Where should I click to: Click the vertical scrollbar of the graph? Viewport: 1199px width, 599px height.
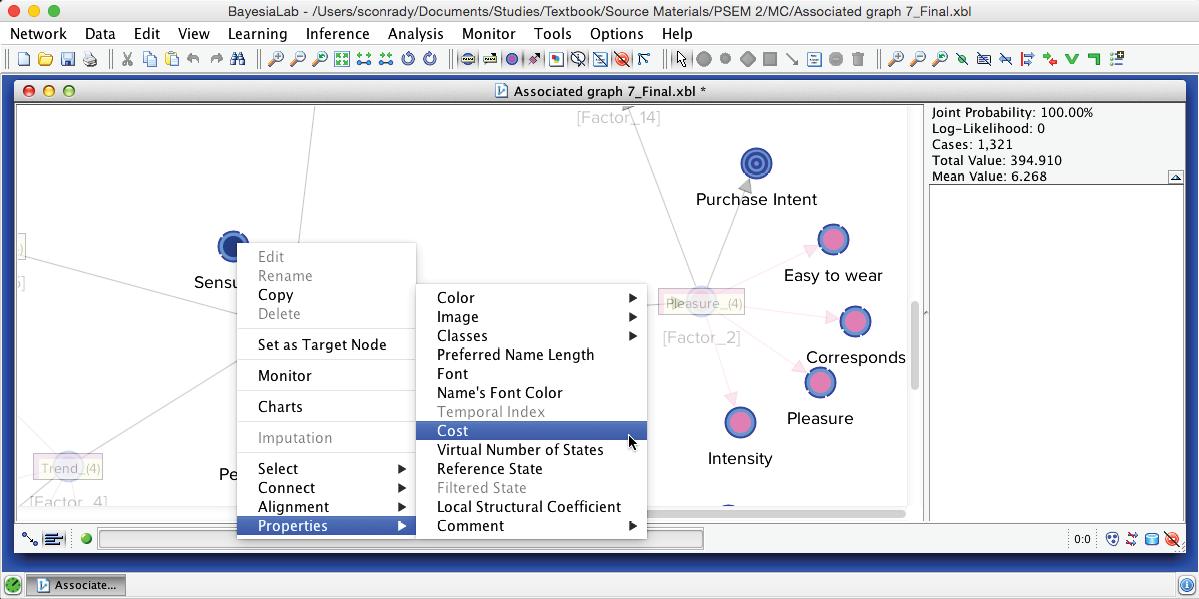click(915, 346)
